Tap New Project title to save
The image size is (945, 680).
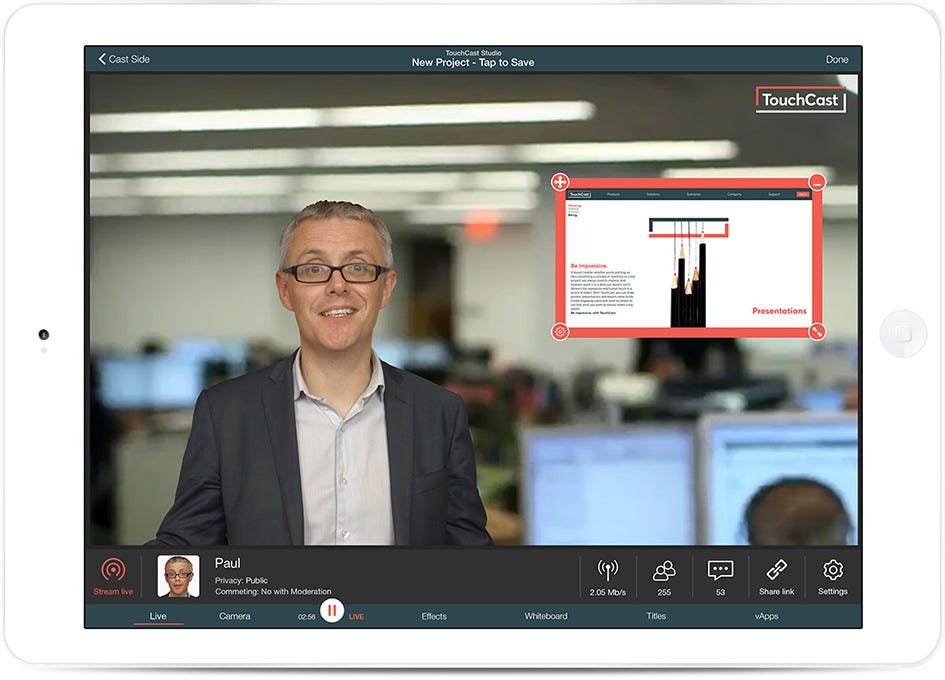tap(473, 62)
